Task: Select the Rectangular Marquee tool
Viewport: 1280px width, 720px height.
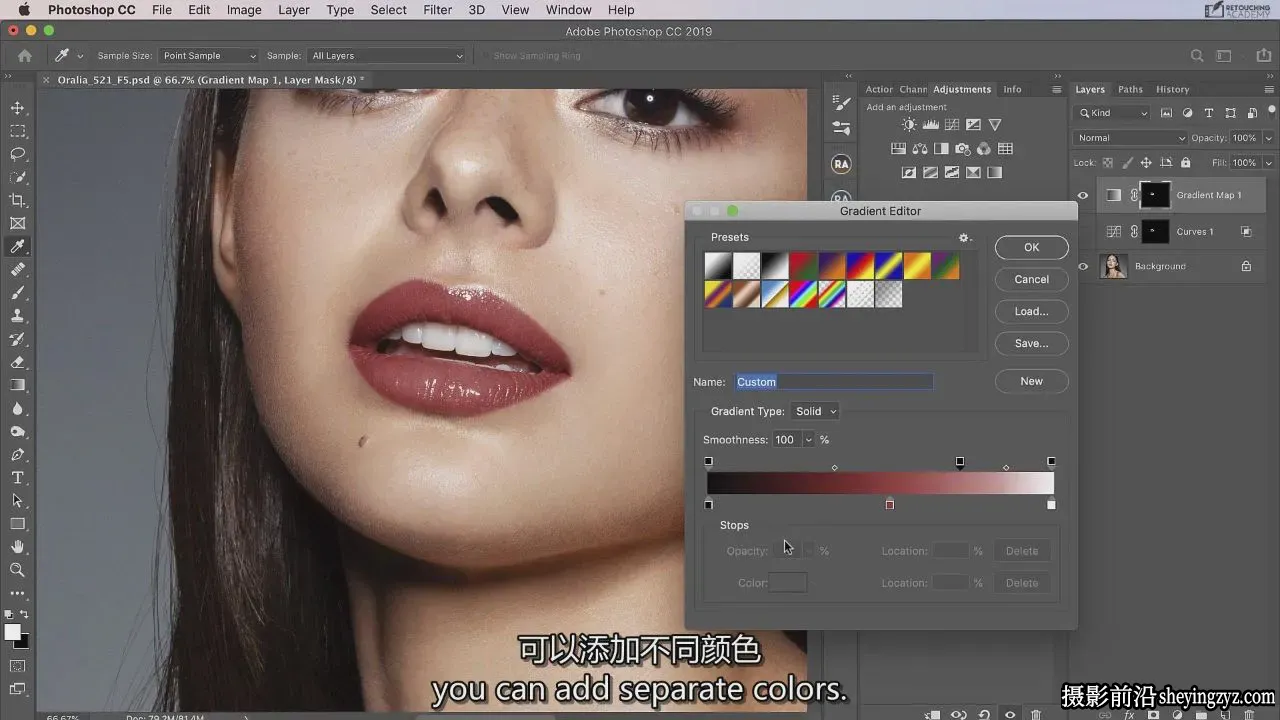Action: 17,131
